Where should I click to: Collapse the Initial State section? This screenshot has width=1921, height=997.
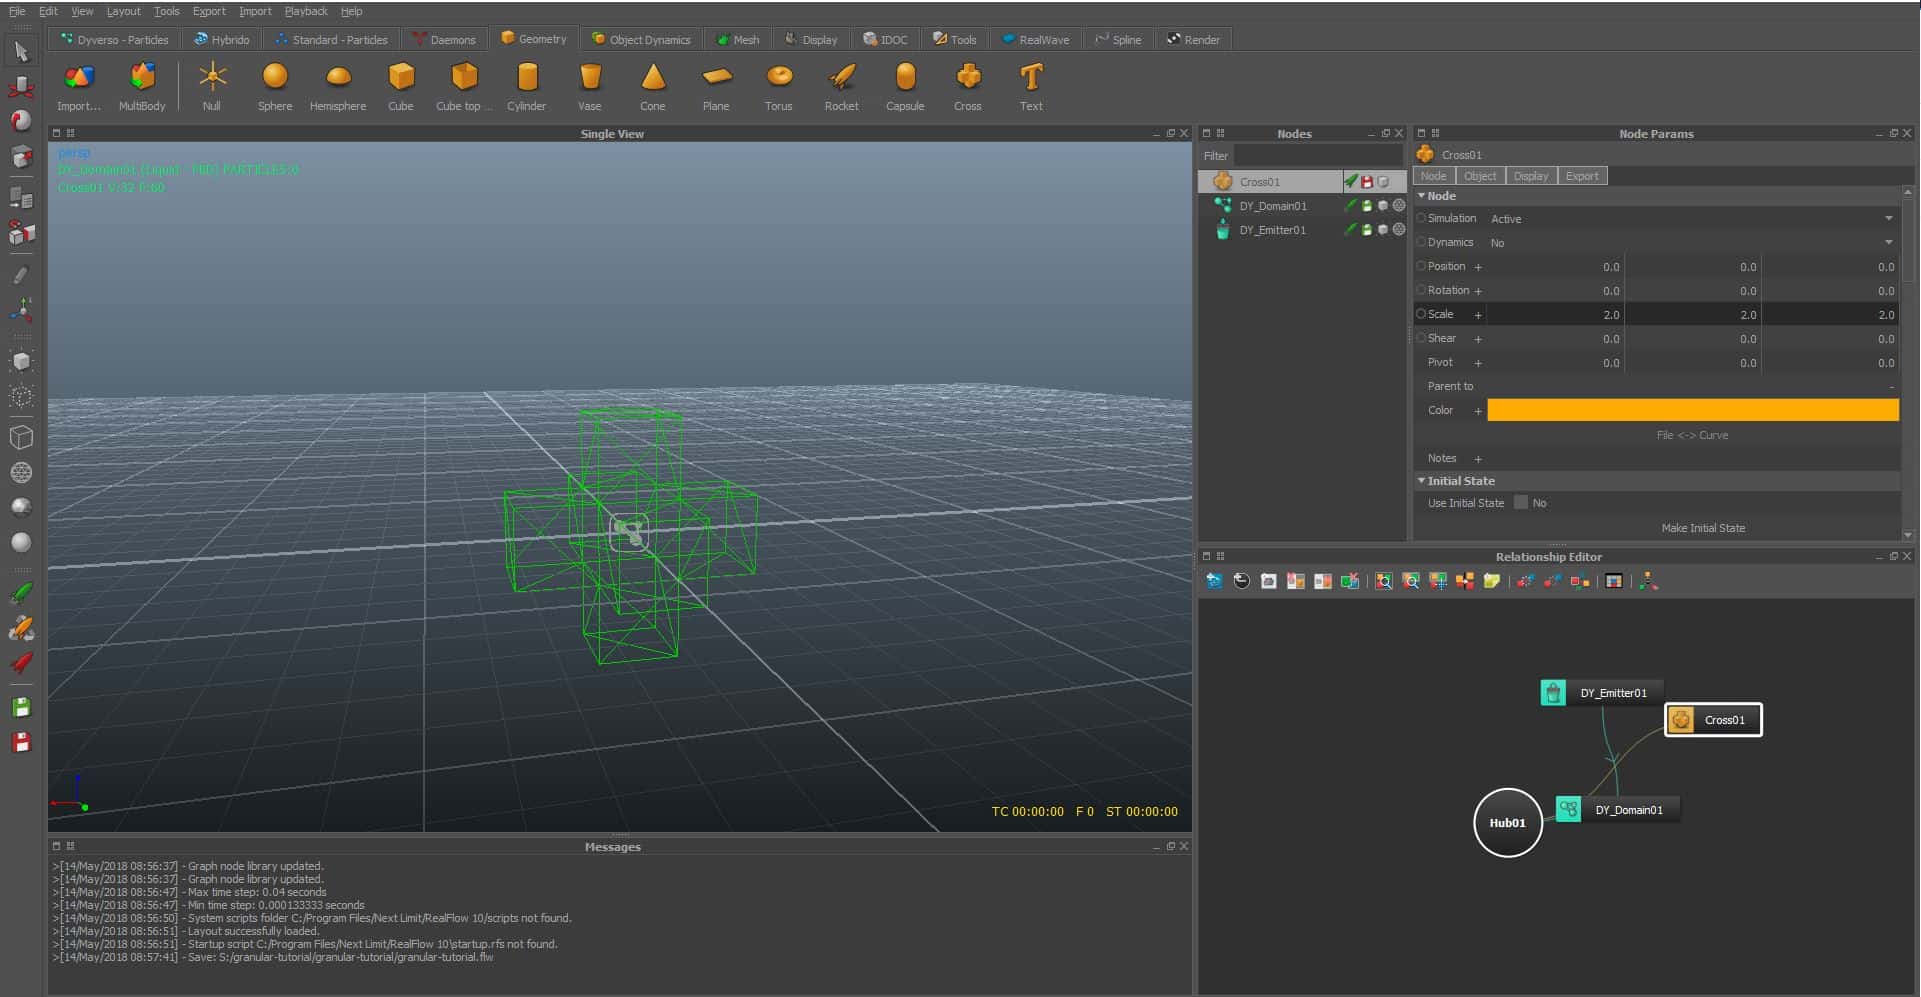[x=1422, y=481]
